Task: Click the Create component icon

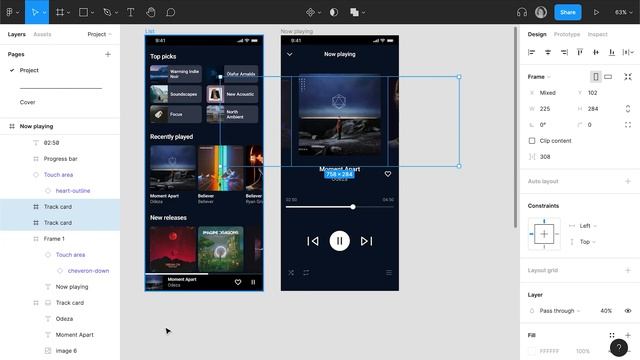Action: coord(310,12)
